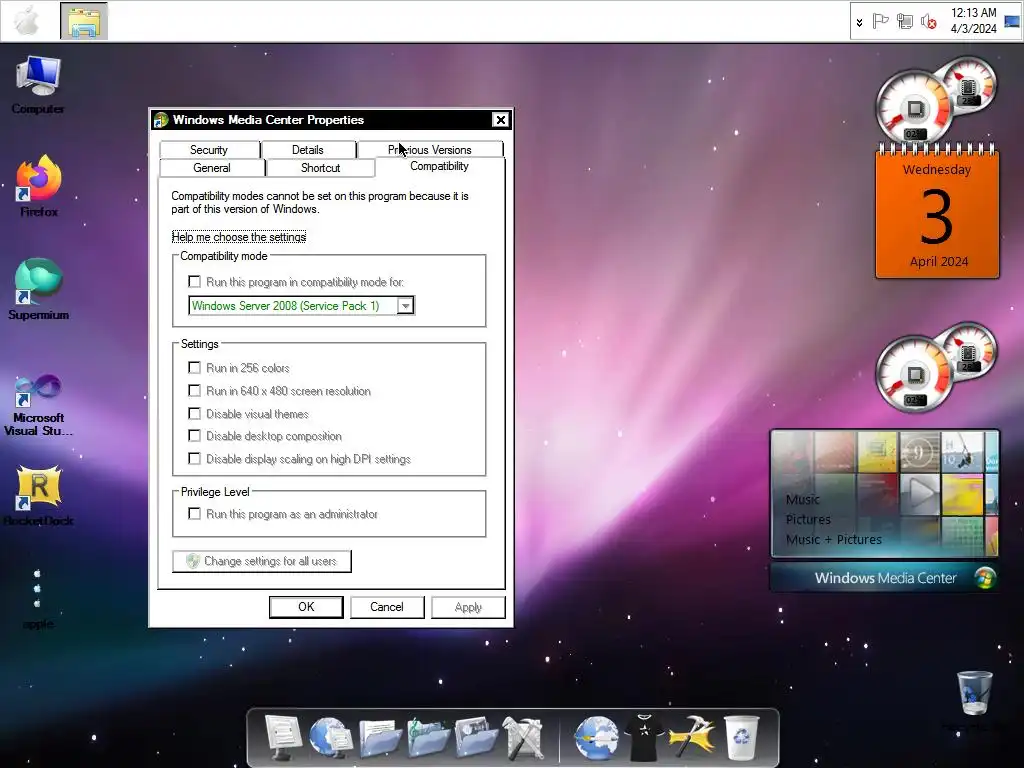Image resolution: width=1024 pixels, height=768 pixels.
Task: Open the Windows Server 2008 compatibility dropdown
Action: pyautogui.click(x=406, y=306)
